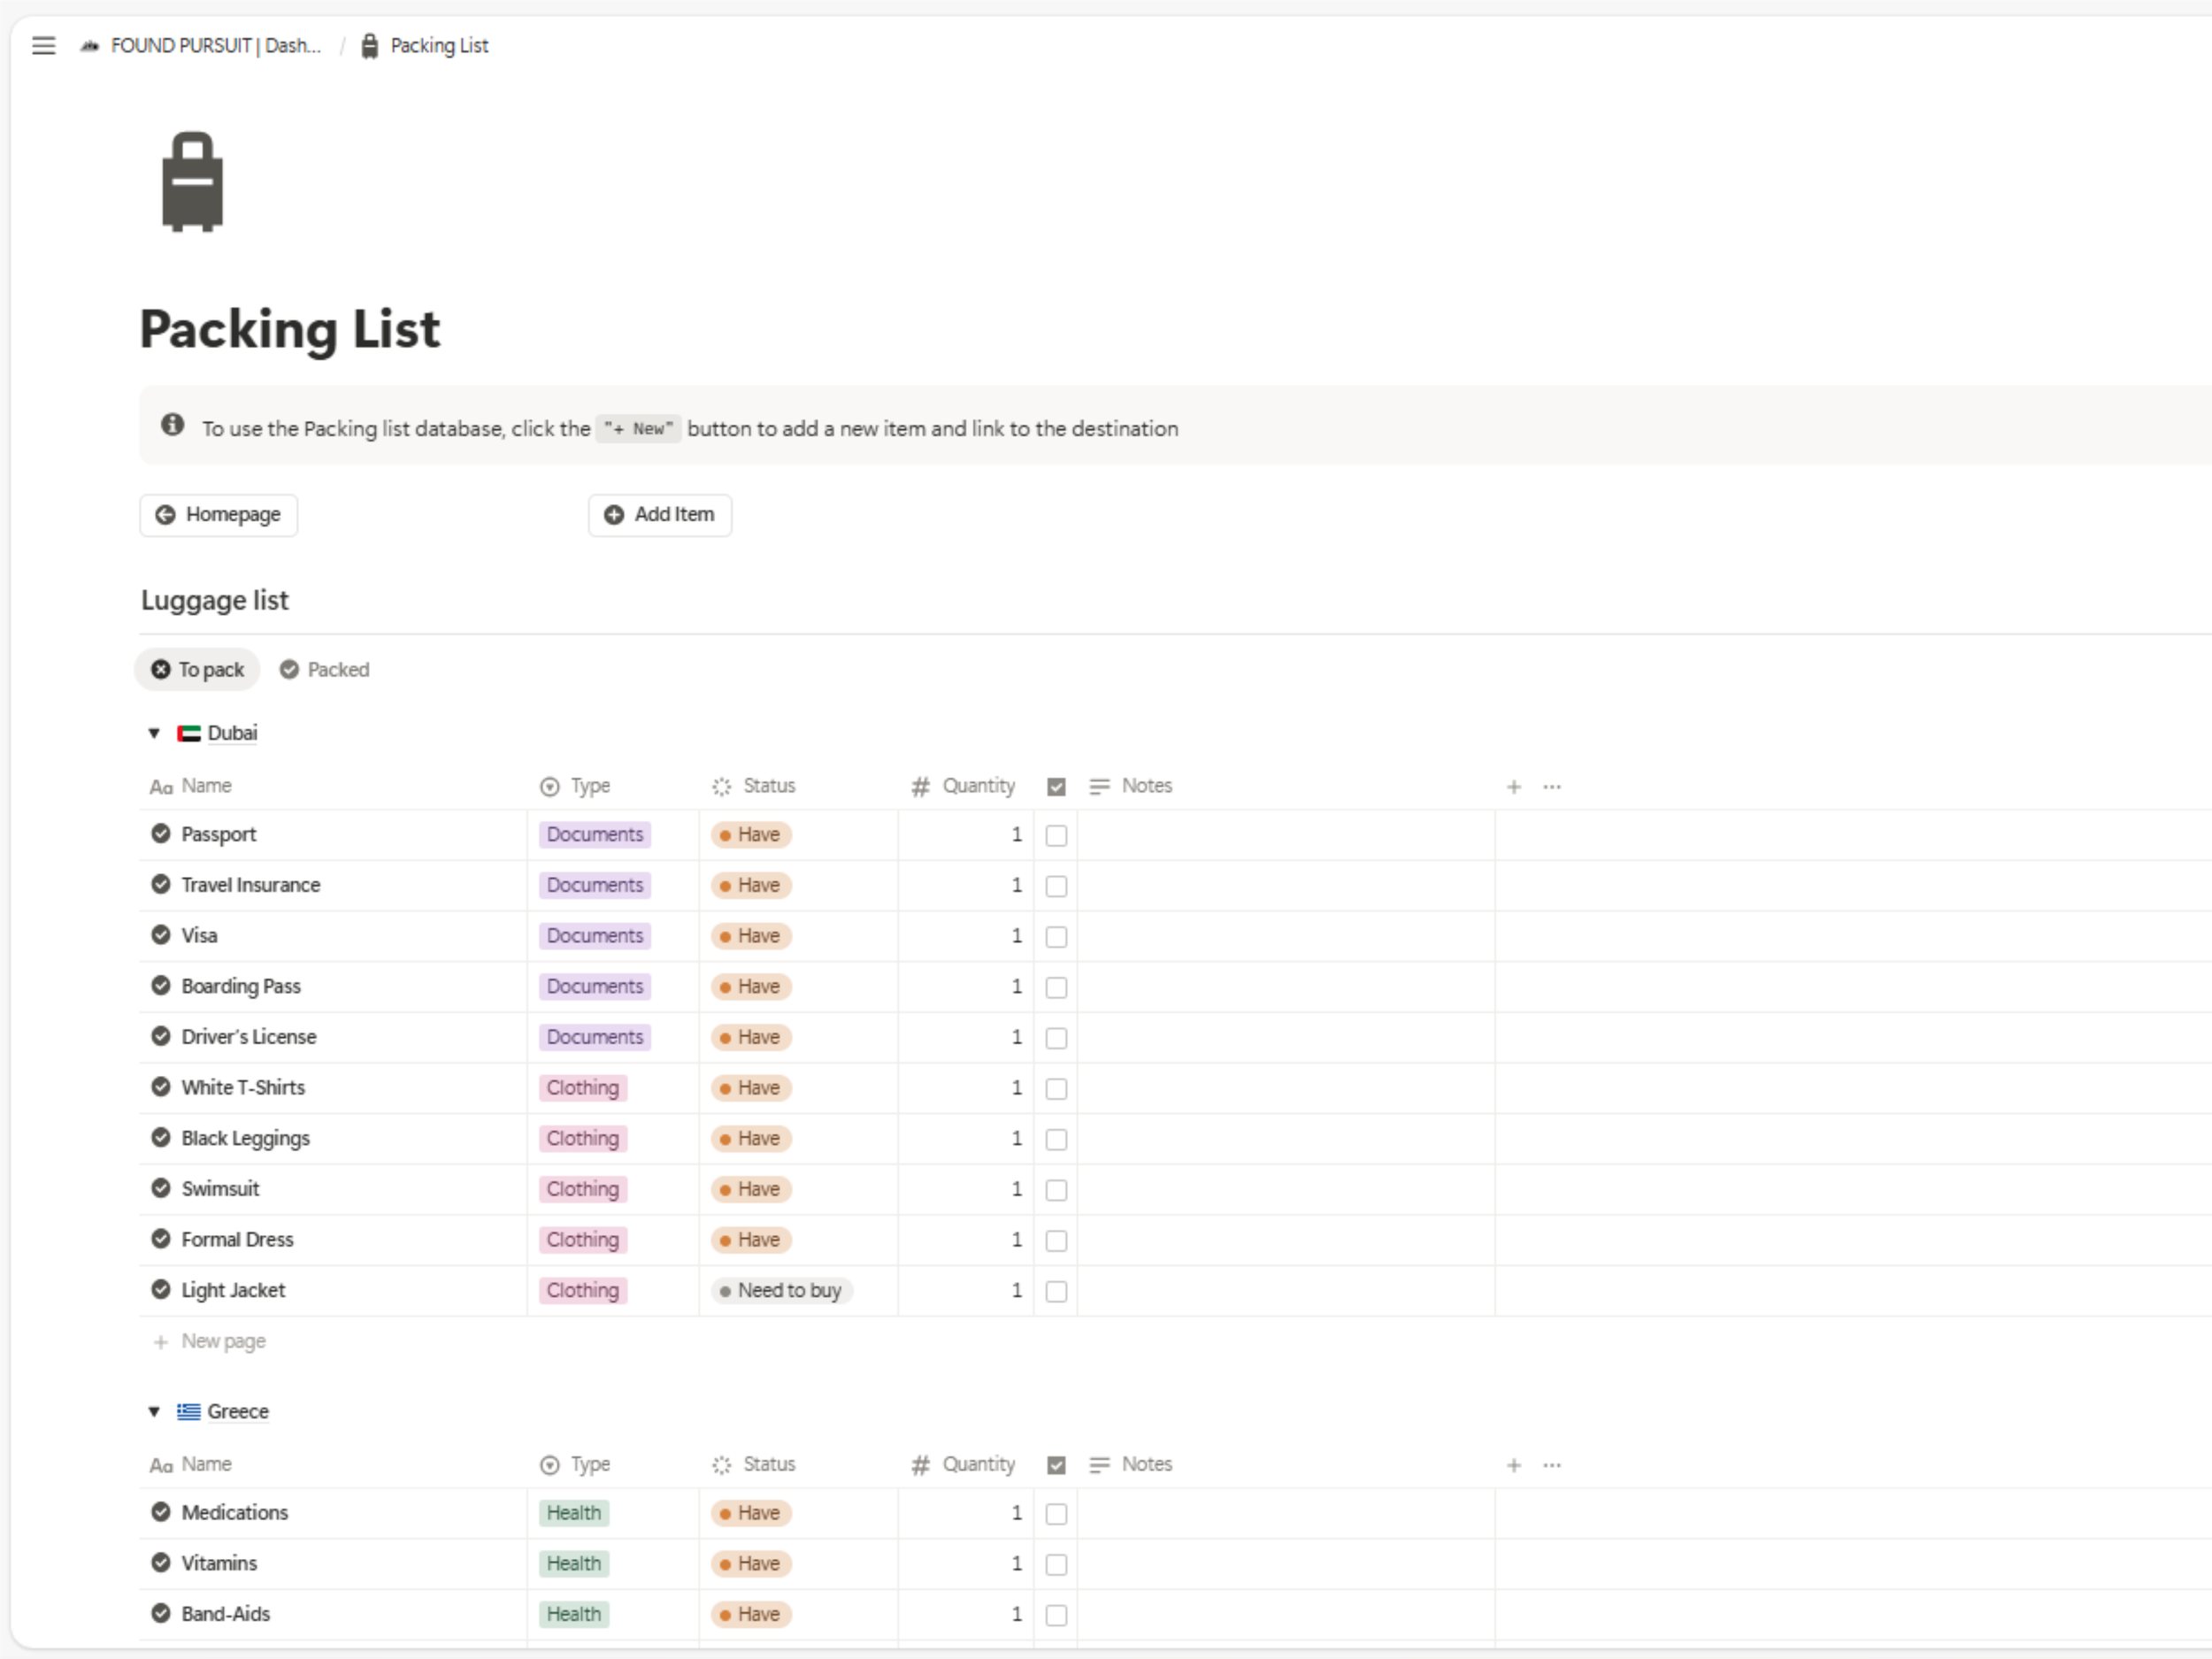Viewport: 2212px width, 1659px height.
Task: Collapse the Greece group triangle
Action: click(x=154, y=1412)
